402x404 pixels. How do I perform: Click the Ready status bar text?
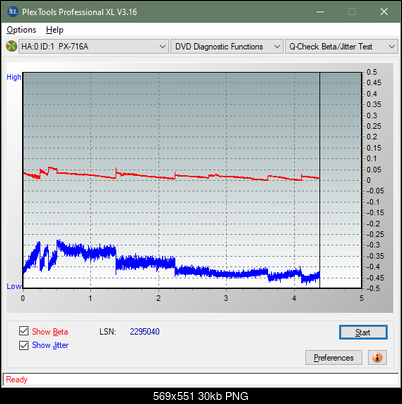(17, 380)
